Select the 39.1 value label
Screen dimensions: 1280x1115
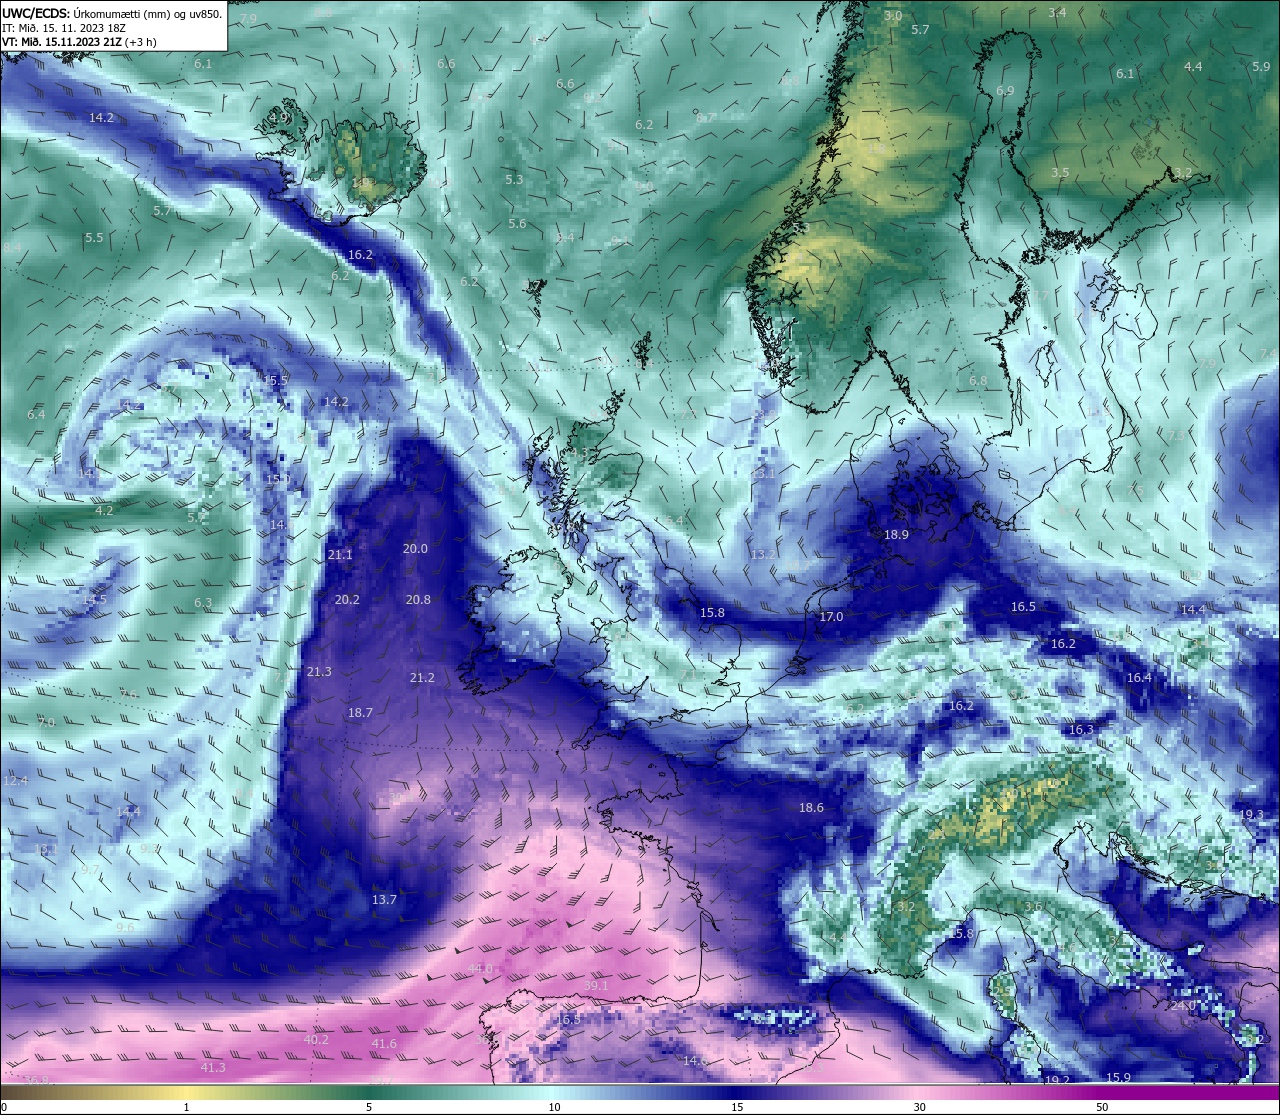click(x=596, y=986)
